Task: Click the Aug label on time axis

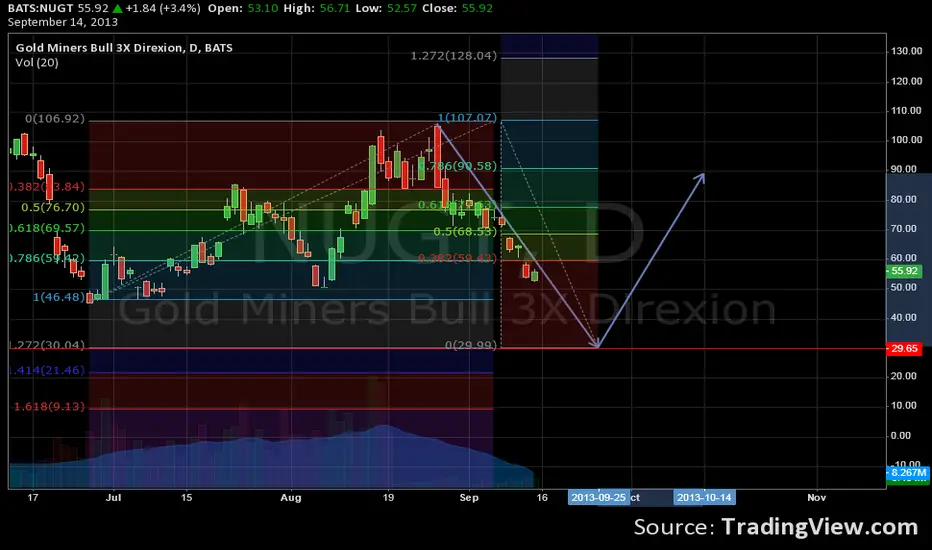Action: pyautogui.click(x=291, y=498)
